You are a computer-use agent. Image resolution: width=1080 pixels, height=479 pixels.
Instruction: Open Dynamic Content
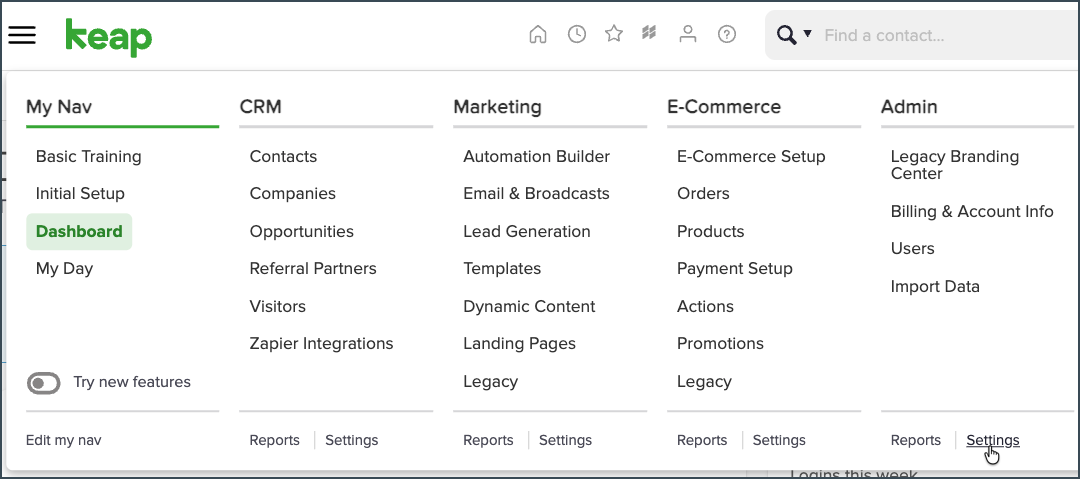tap(529, 307)
